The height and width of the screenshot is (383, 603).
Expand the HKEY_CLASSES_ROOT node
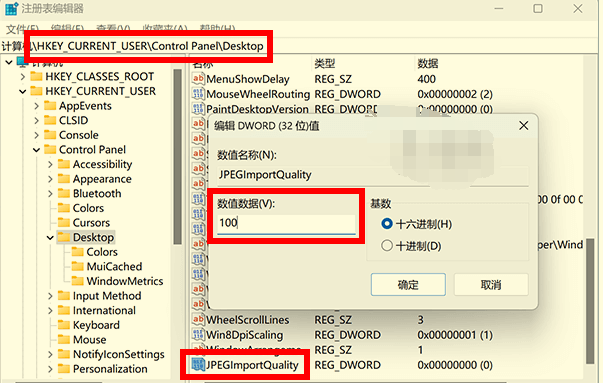[23, 77]
